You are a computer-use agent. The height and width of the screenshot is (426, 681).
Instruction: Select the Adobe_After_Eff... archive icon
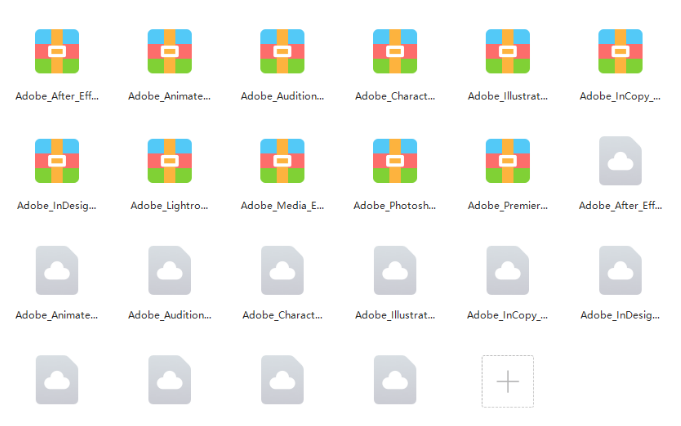click(57, 51)
